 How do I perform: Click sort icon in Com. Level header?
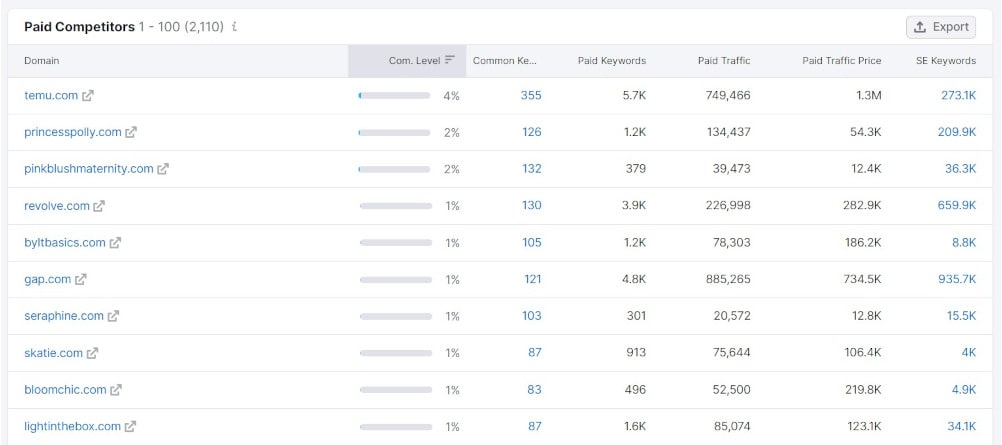(x=450, y=60)
